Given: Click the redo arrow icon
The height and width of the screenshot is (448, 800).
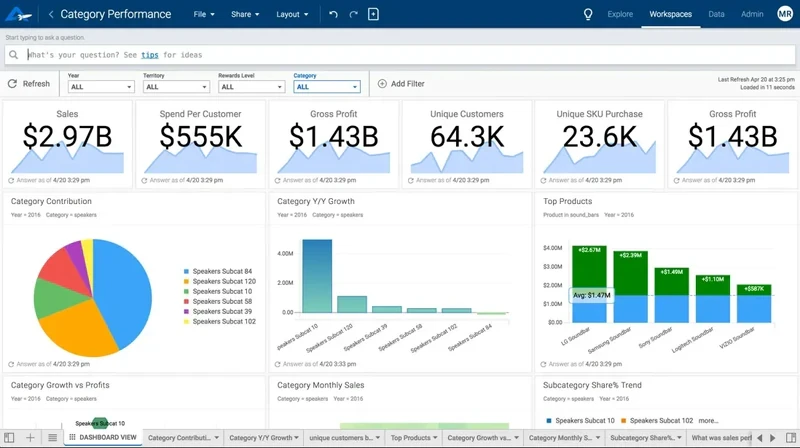Looking at the screenshot, I should click(353, 15).
